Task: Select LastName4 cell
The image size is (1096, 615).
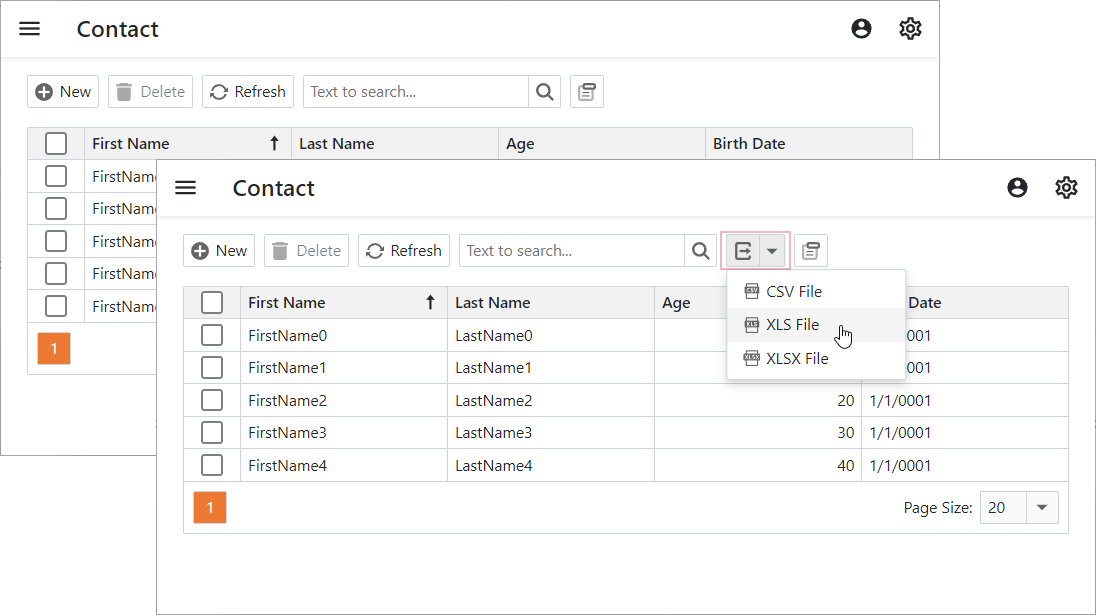Action: point(551,465)
